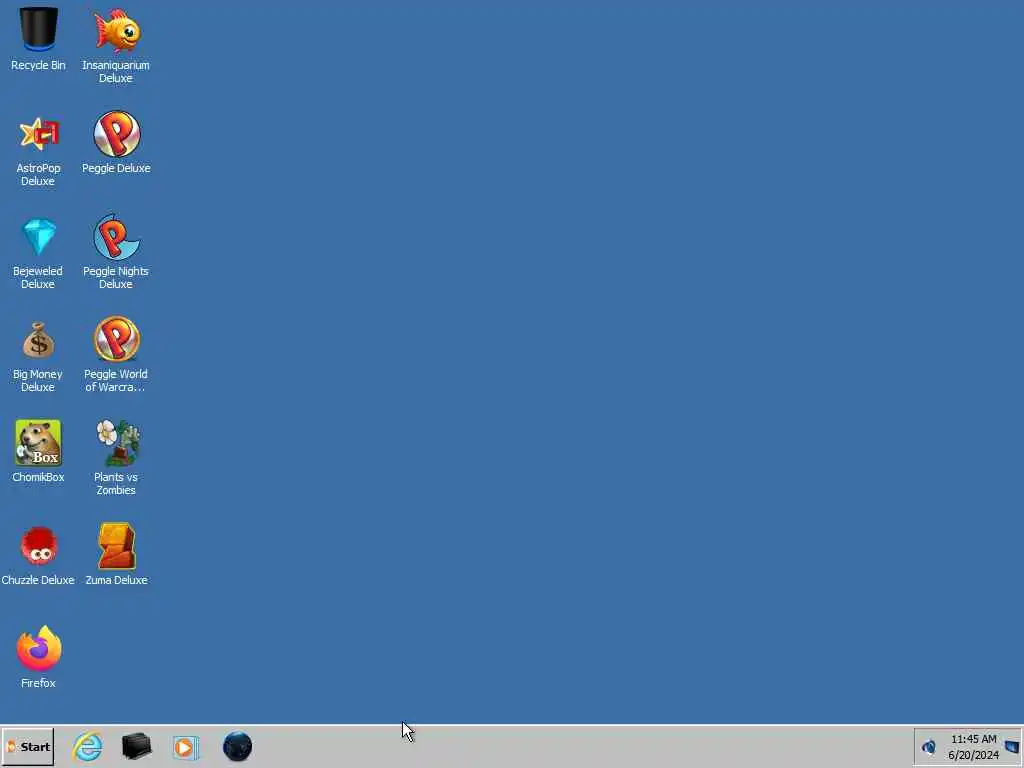This screenshot has width=1024, height=768.
Task: Open the media player taskbar icon
Action: pos(185,747)
